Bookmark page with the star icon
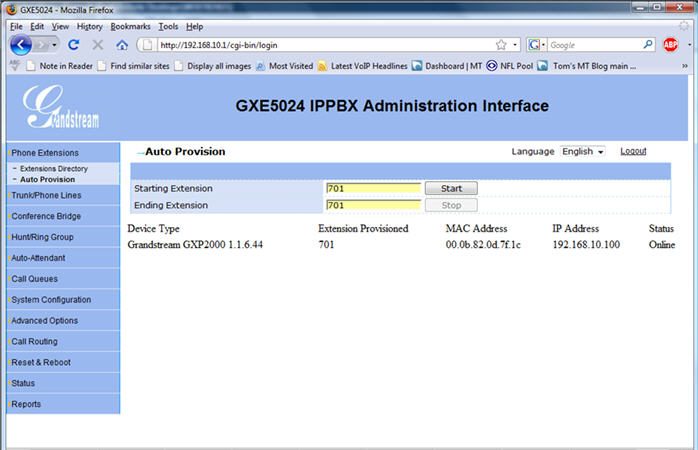Image resolution: width=698 pixels, height=450 pixels. click(500, 45)
